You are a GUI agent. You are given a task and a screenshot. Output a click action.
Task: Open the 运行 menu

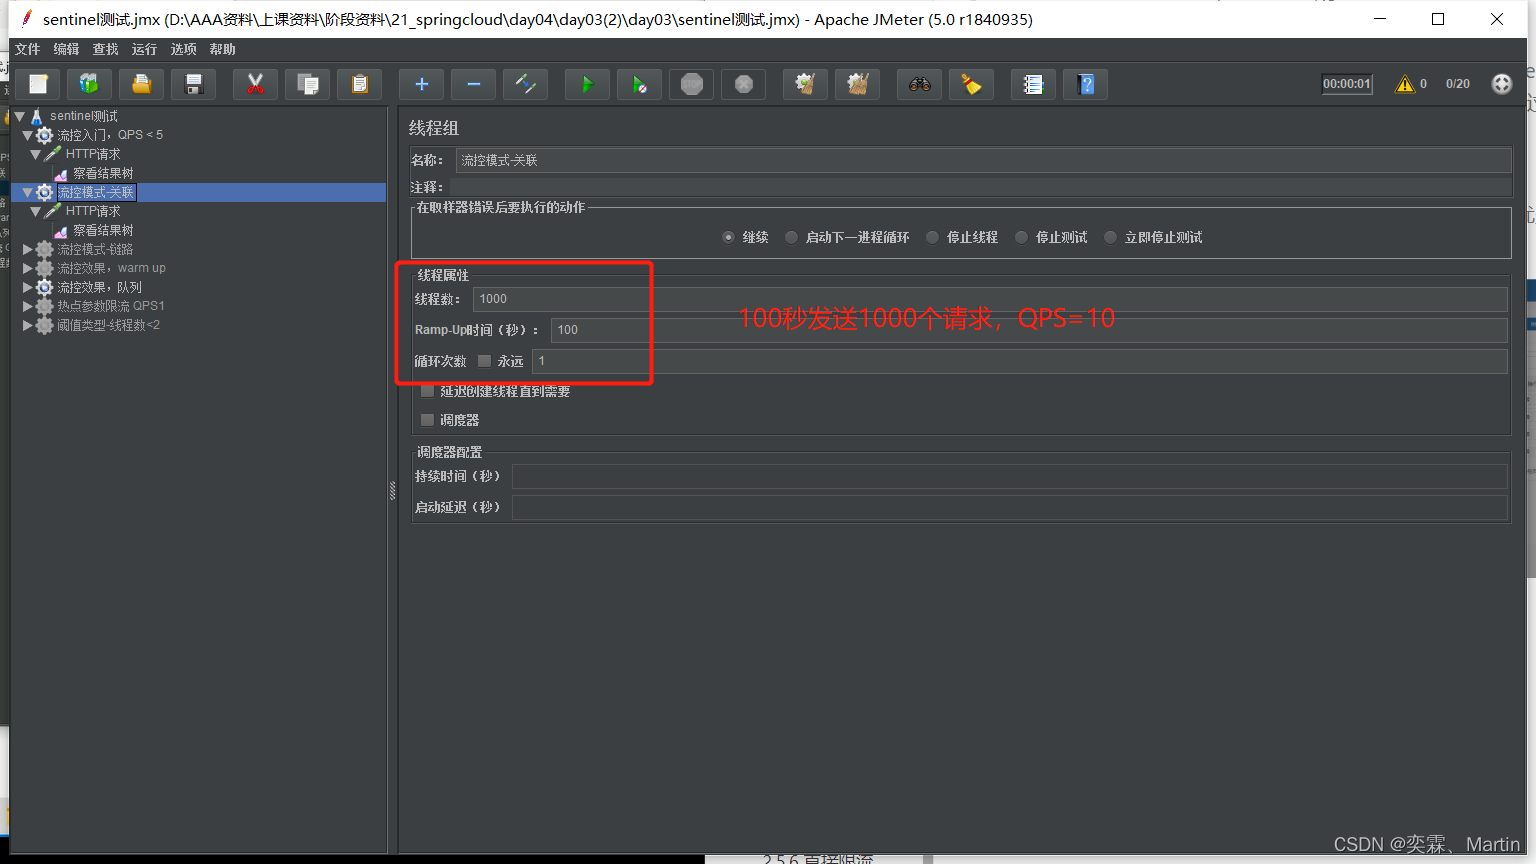pos(144,49)
